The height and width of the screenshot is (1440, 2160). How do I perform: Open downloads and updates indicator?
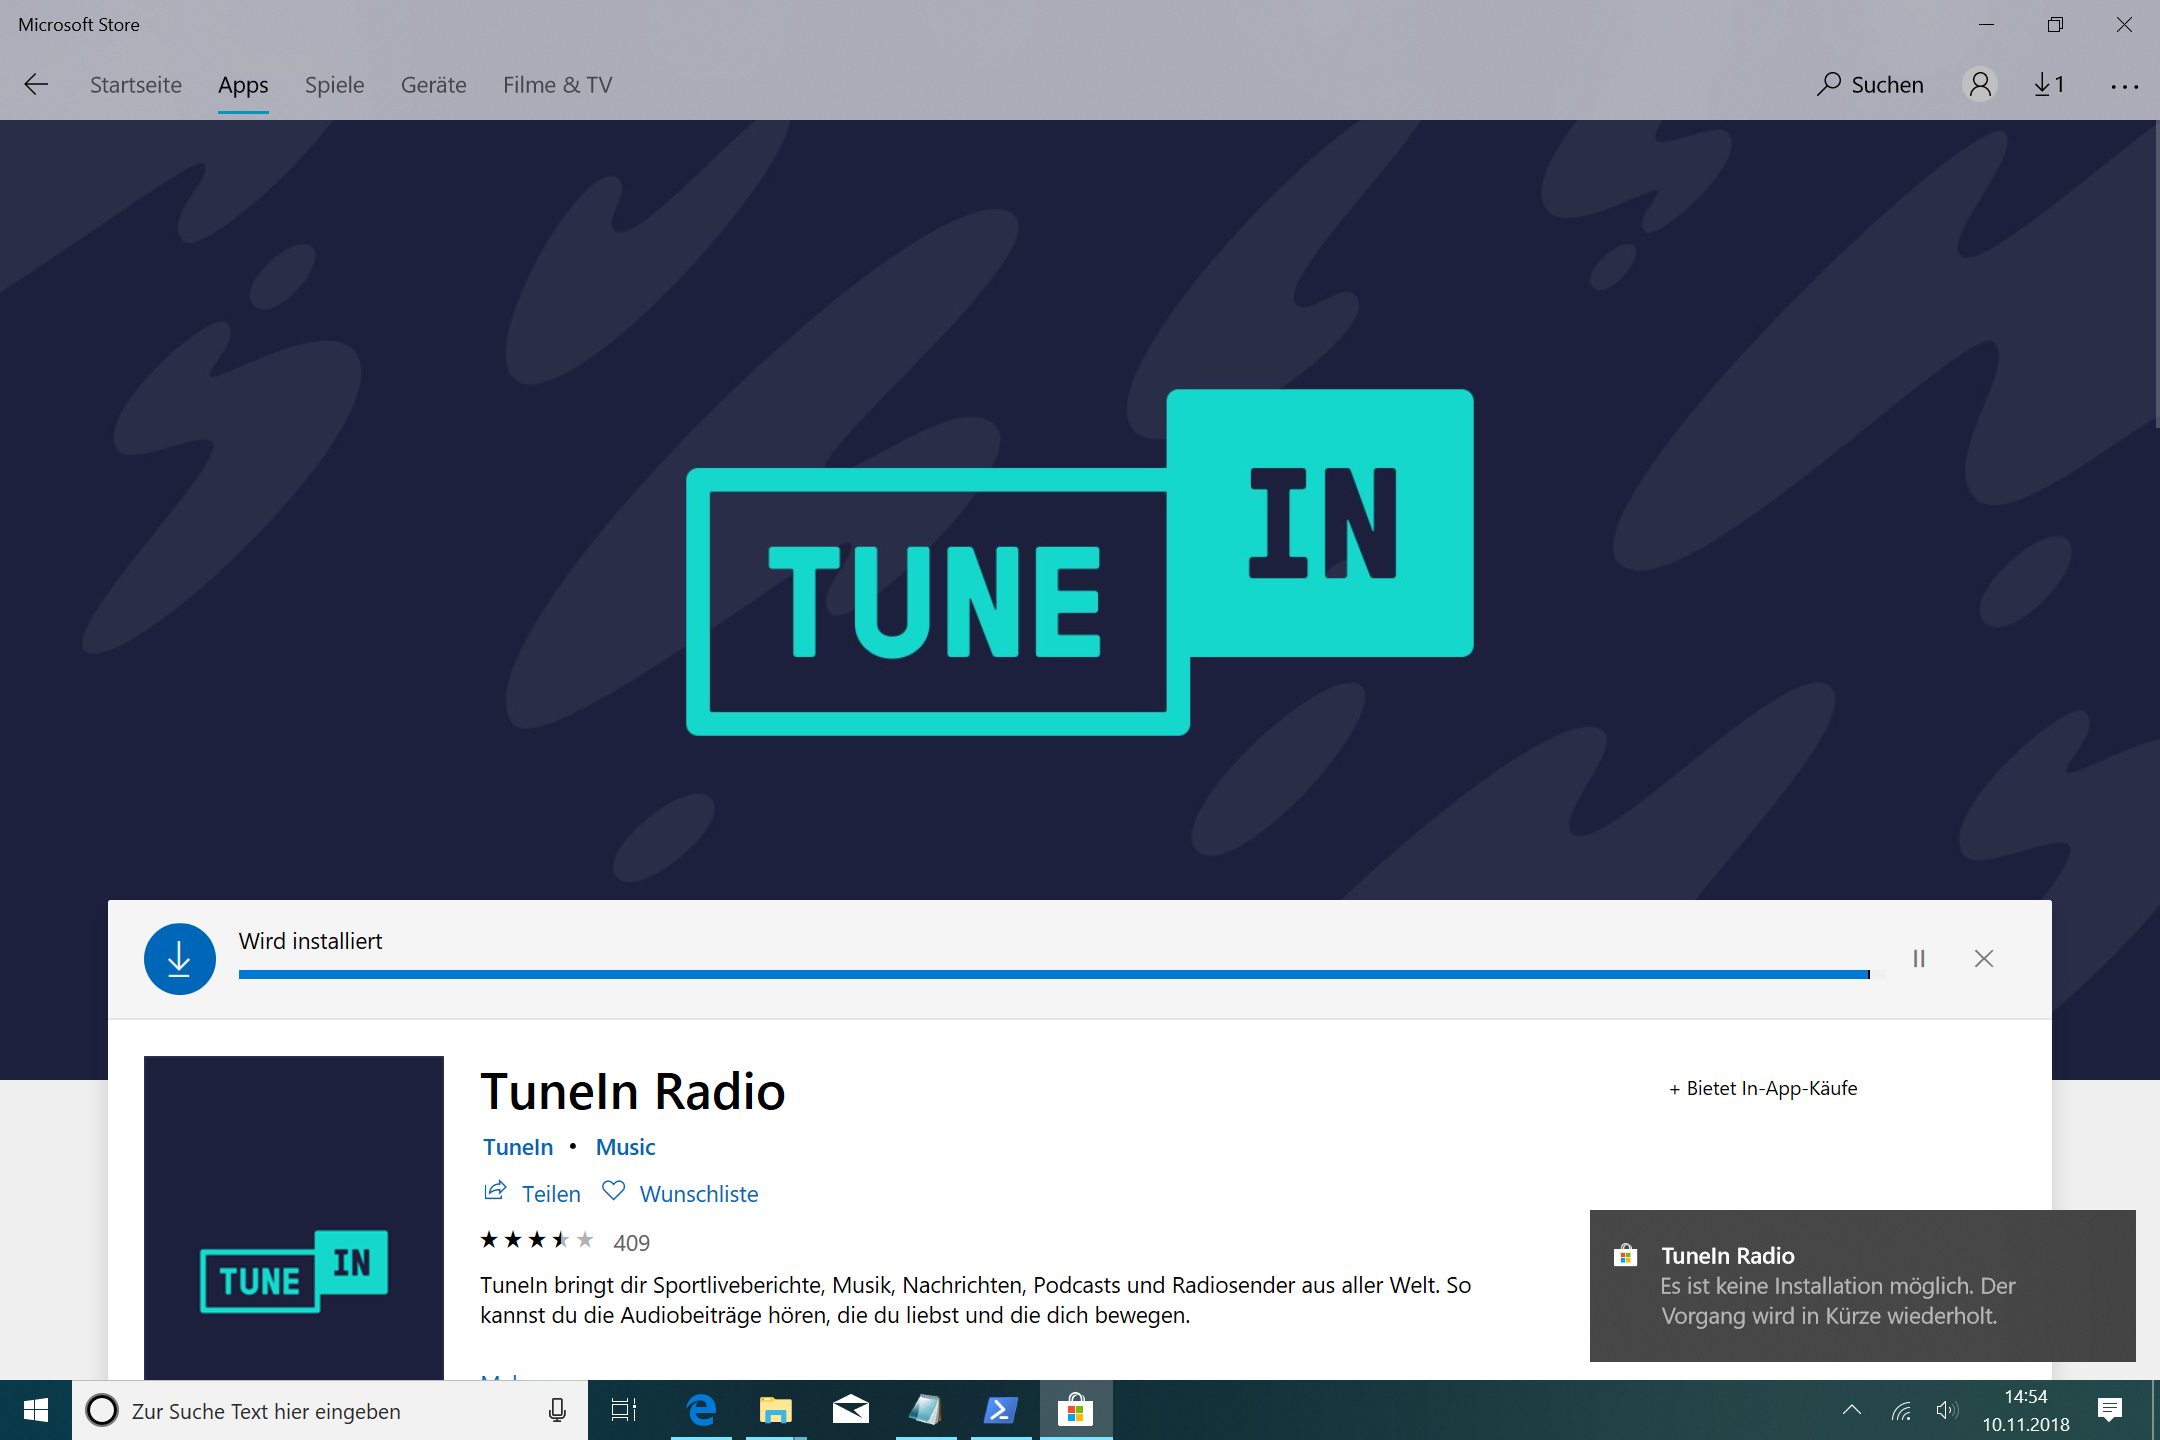tap(2049, 85)
